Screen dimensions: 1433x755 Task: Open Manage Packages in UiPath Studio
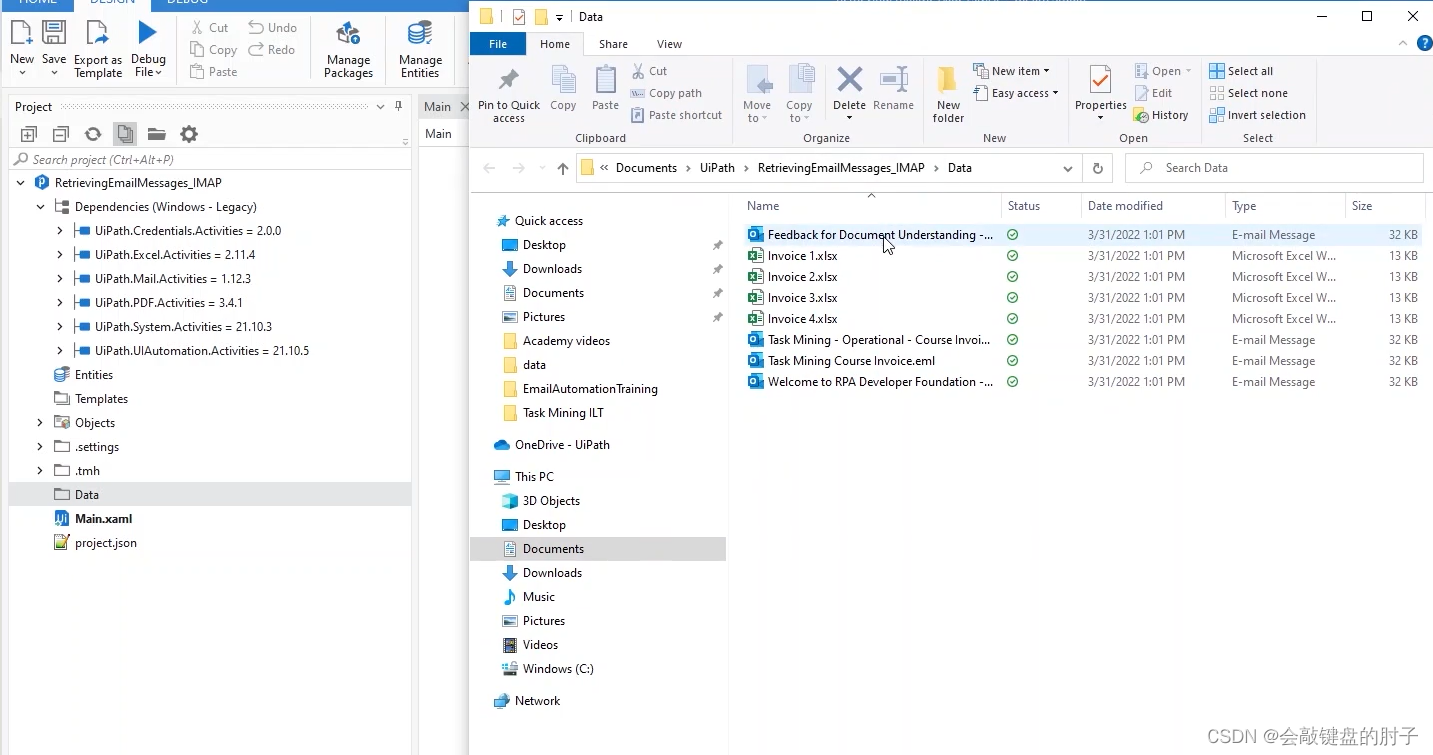[348, 48]
